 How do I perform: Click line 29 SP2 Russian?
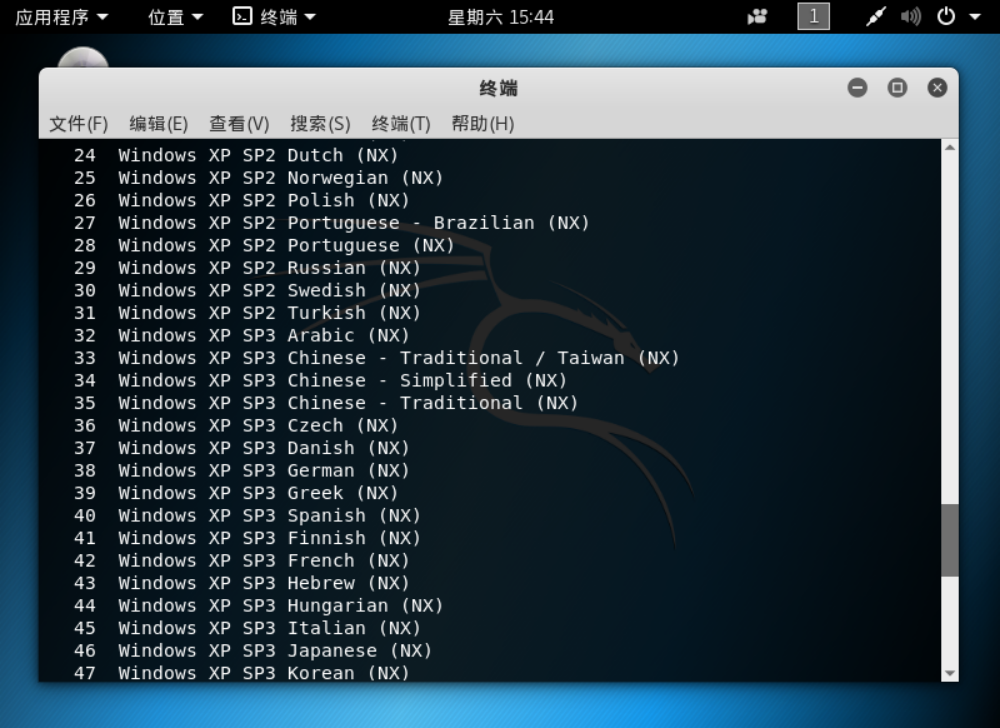(247, 268)
